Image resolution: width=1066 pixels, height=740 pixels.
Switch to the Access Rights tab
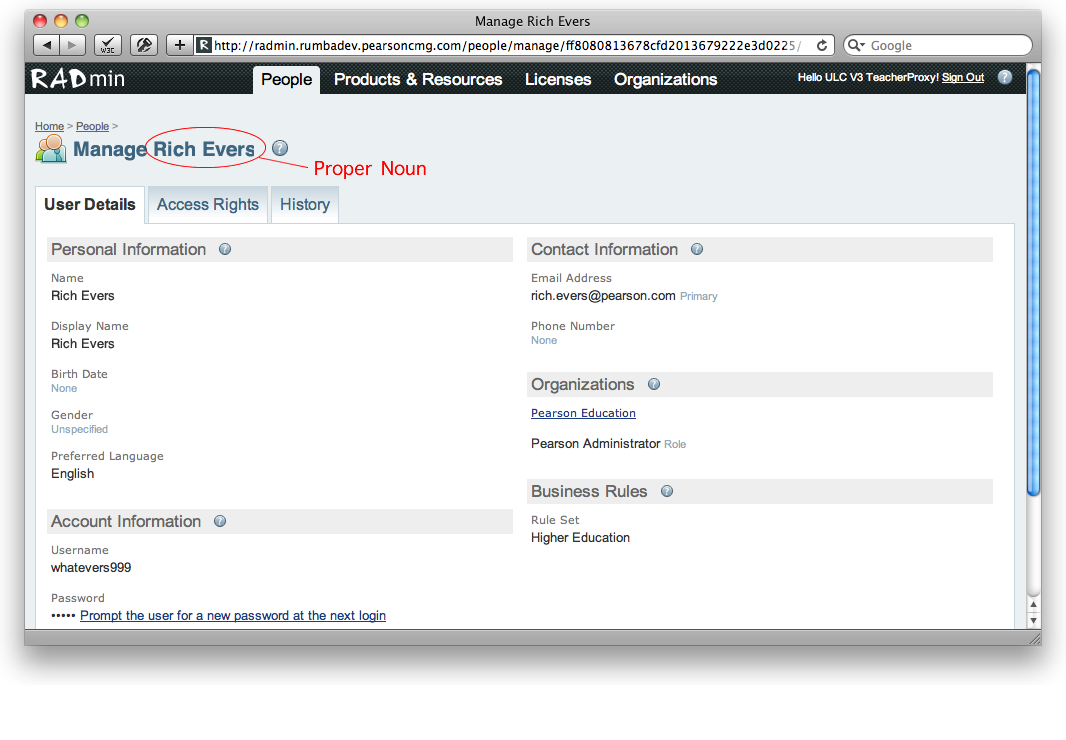(208, 205)
